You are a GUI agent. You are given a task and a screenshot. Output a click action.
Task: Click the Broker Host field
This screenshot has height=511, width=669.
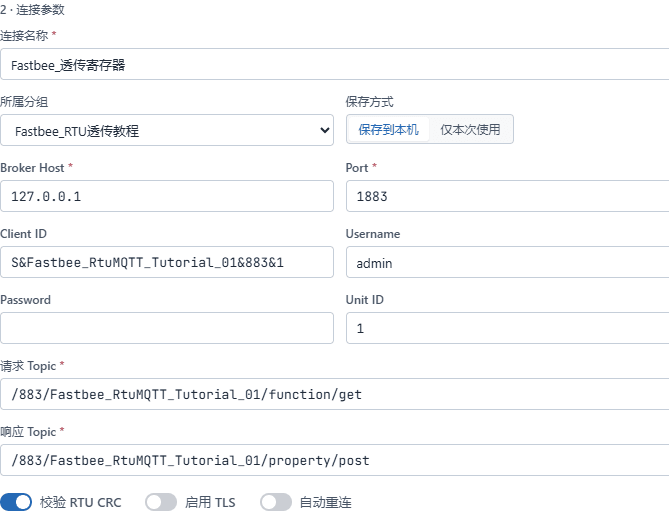click(167, 196)
